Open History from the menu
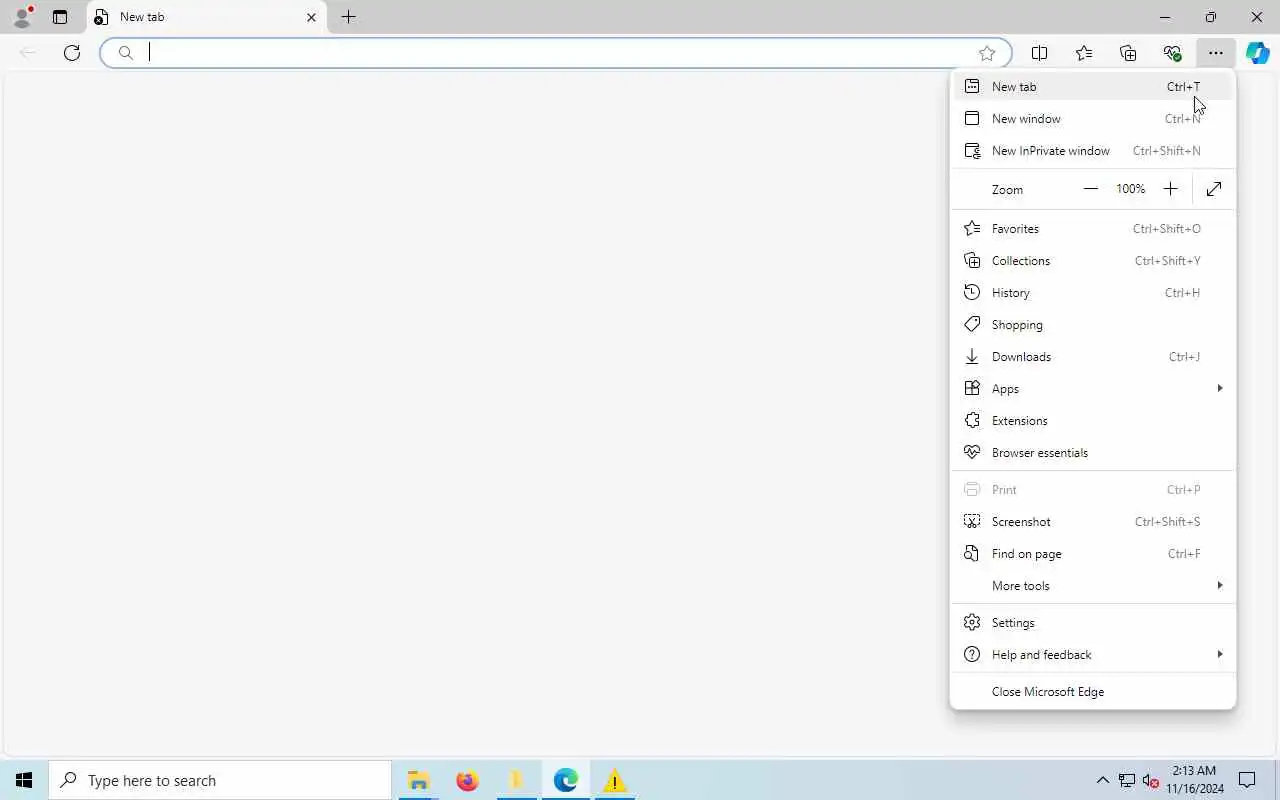The width and height of the screenshot is (1280, 800). coord(1093,293)
